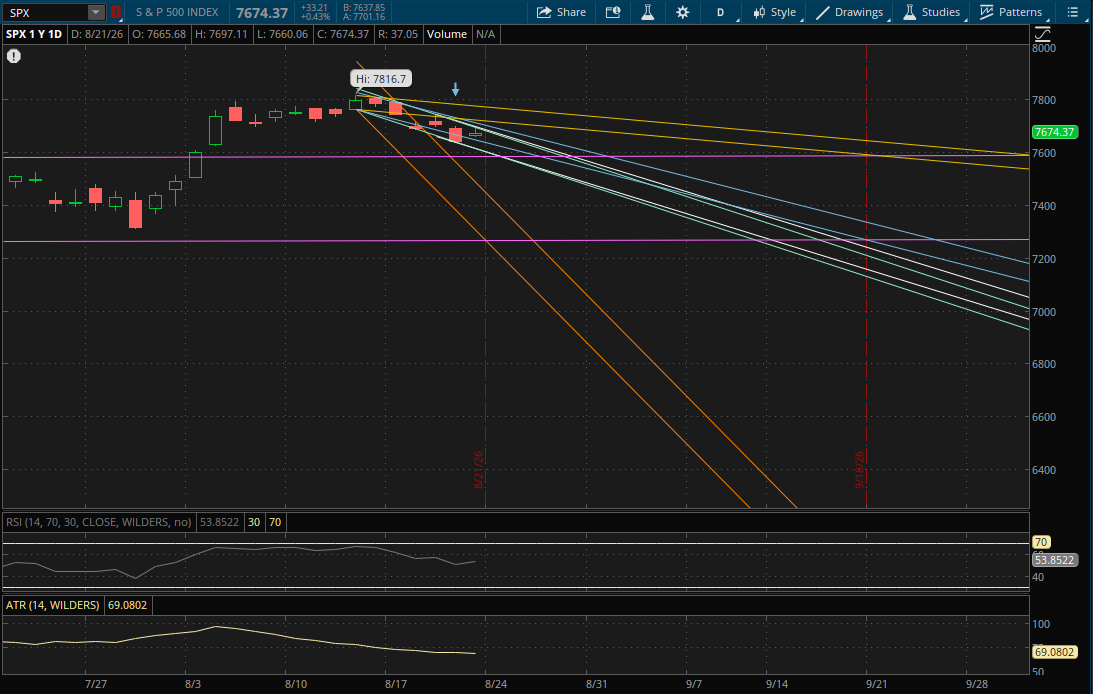Click the SPX 1 Y 1D chart label
The width and height of the screenshot is (1093, 694).
34,34
